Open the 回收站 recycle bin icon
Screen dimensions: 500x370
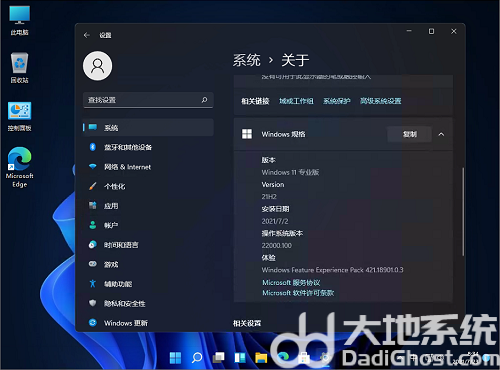(19, 68)
